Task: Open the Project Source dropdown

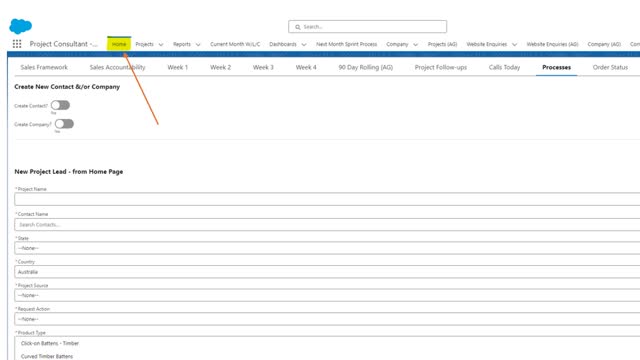Action: click(x=327, y=295)
